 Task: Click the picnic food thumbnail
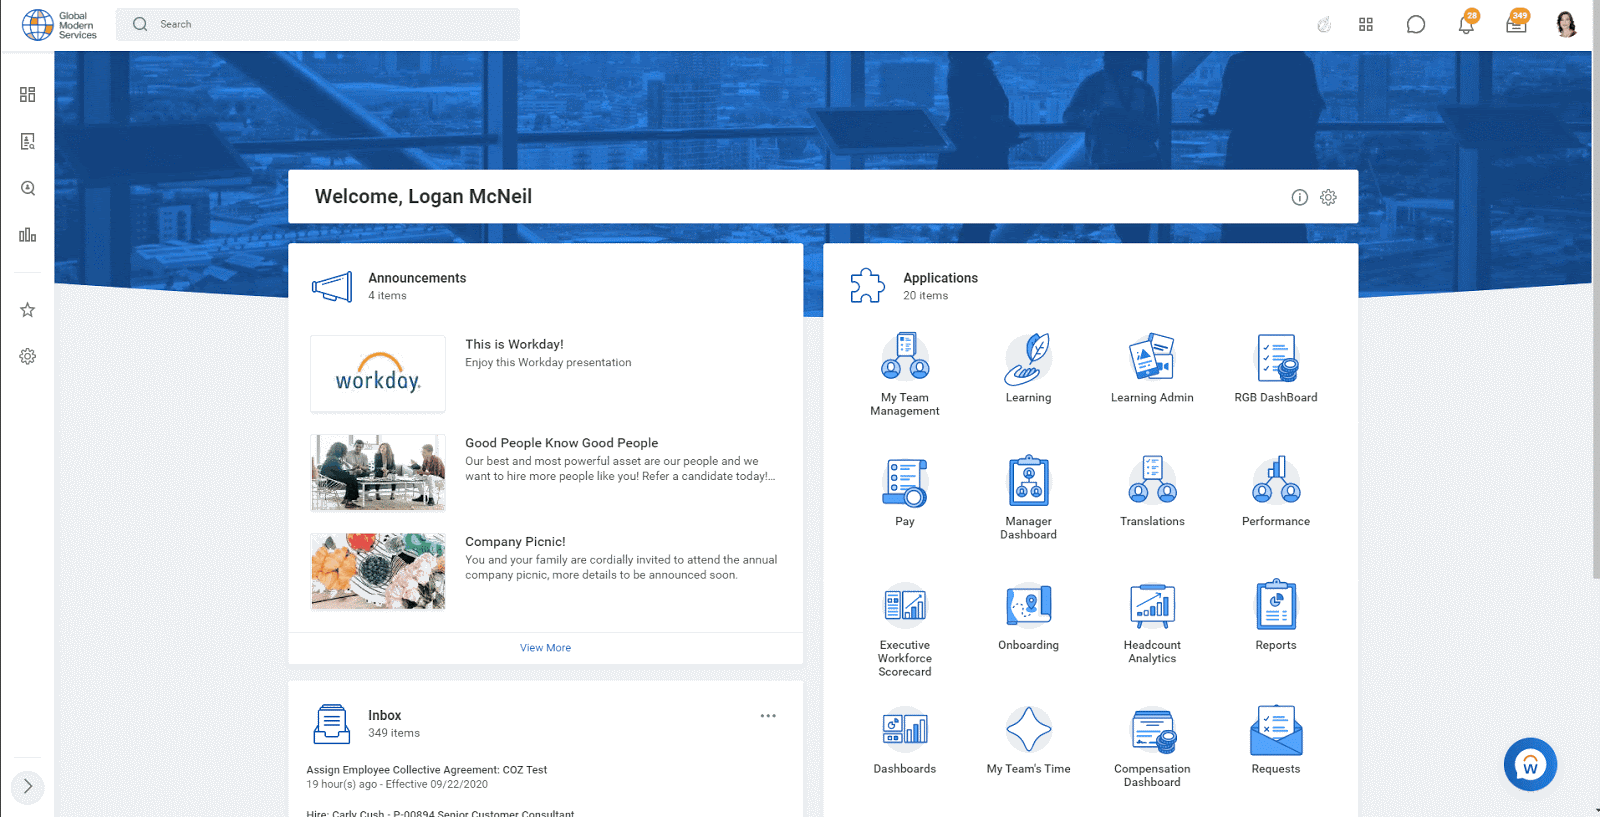coord(378,571)
